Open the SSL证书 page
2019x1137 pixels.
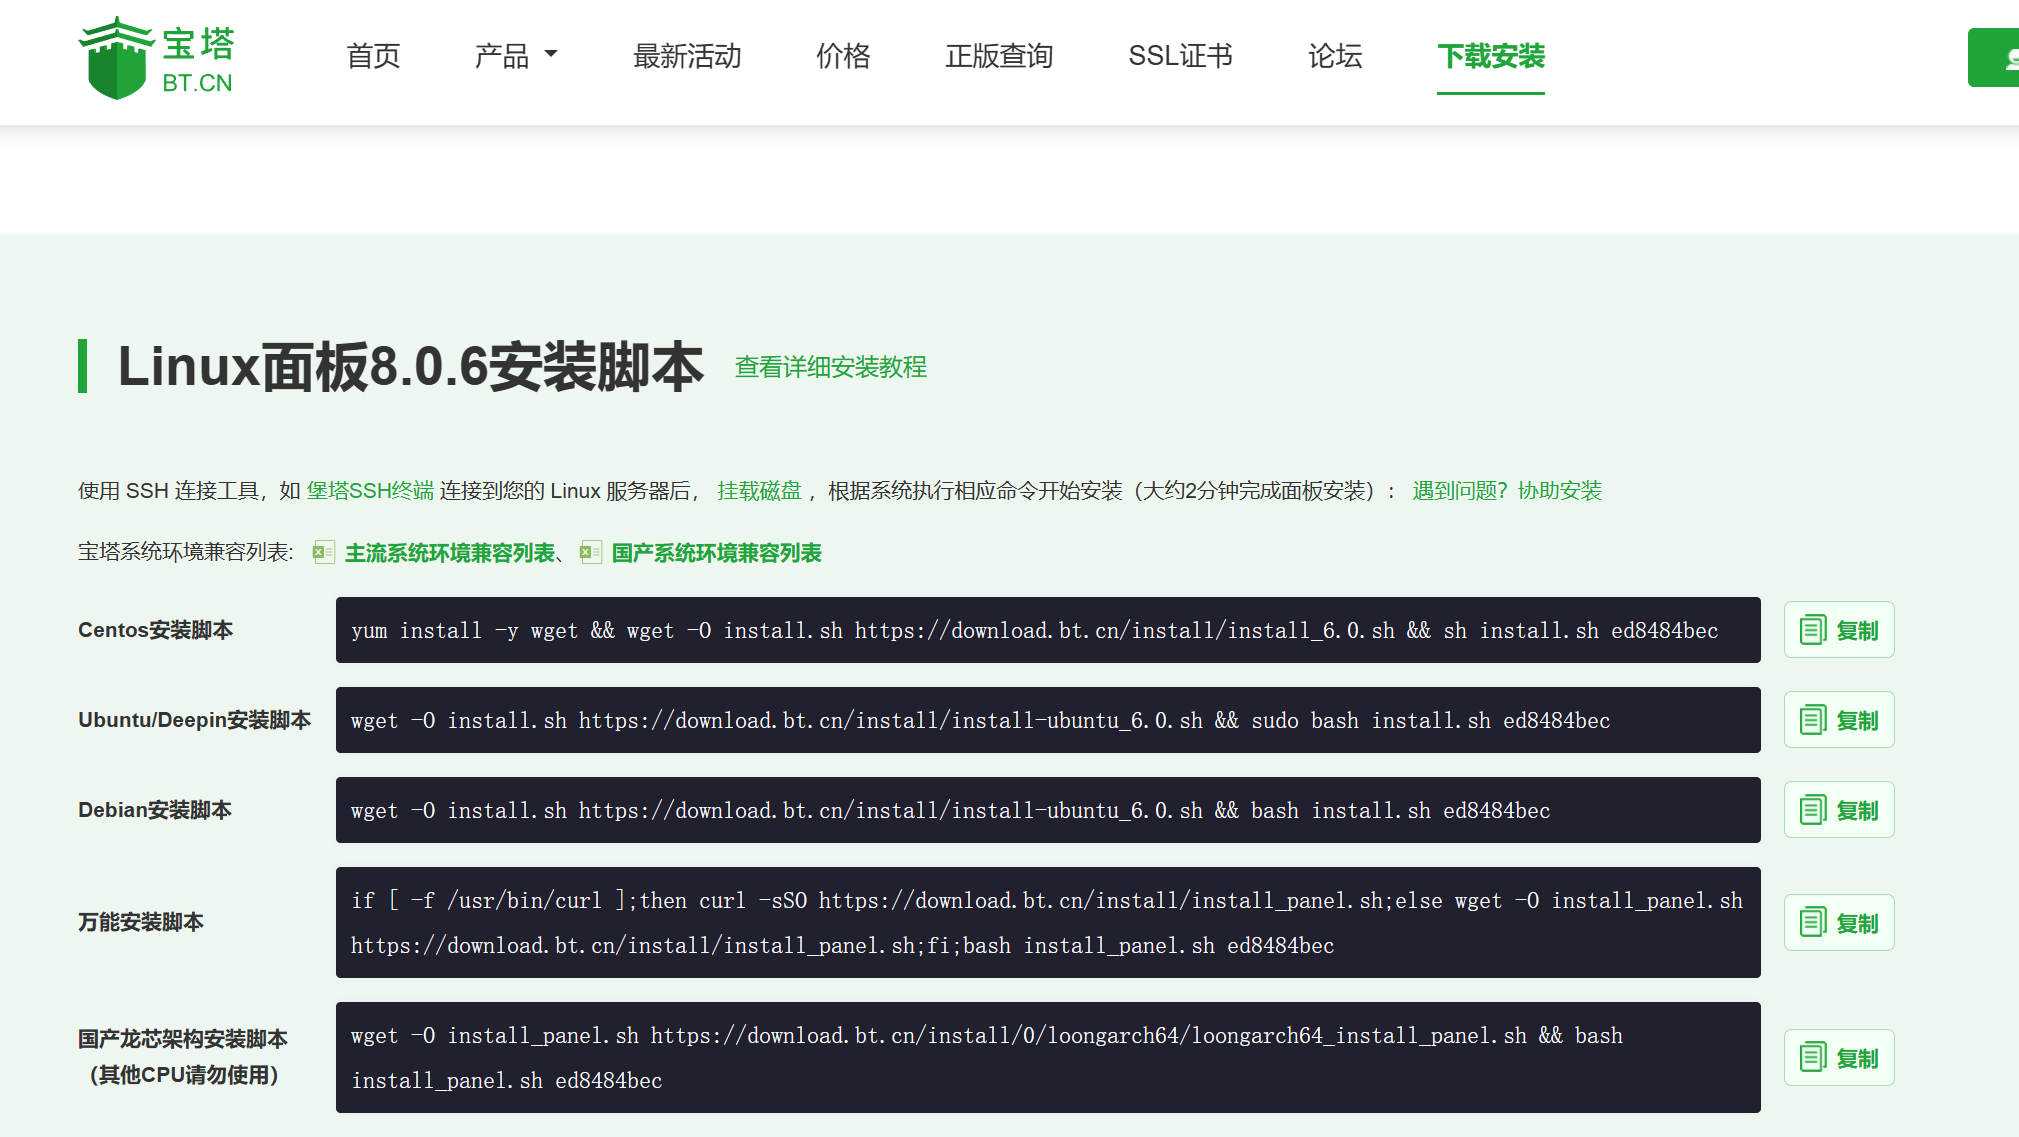(x=1180, y=56)
